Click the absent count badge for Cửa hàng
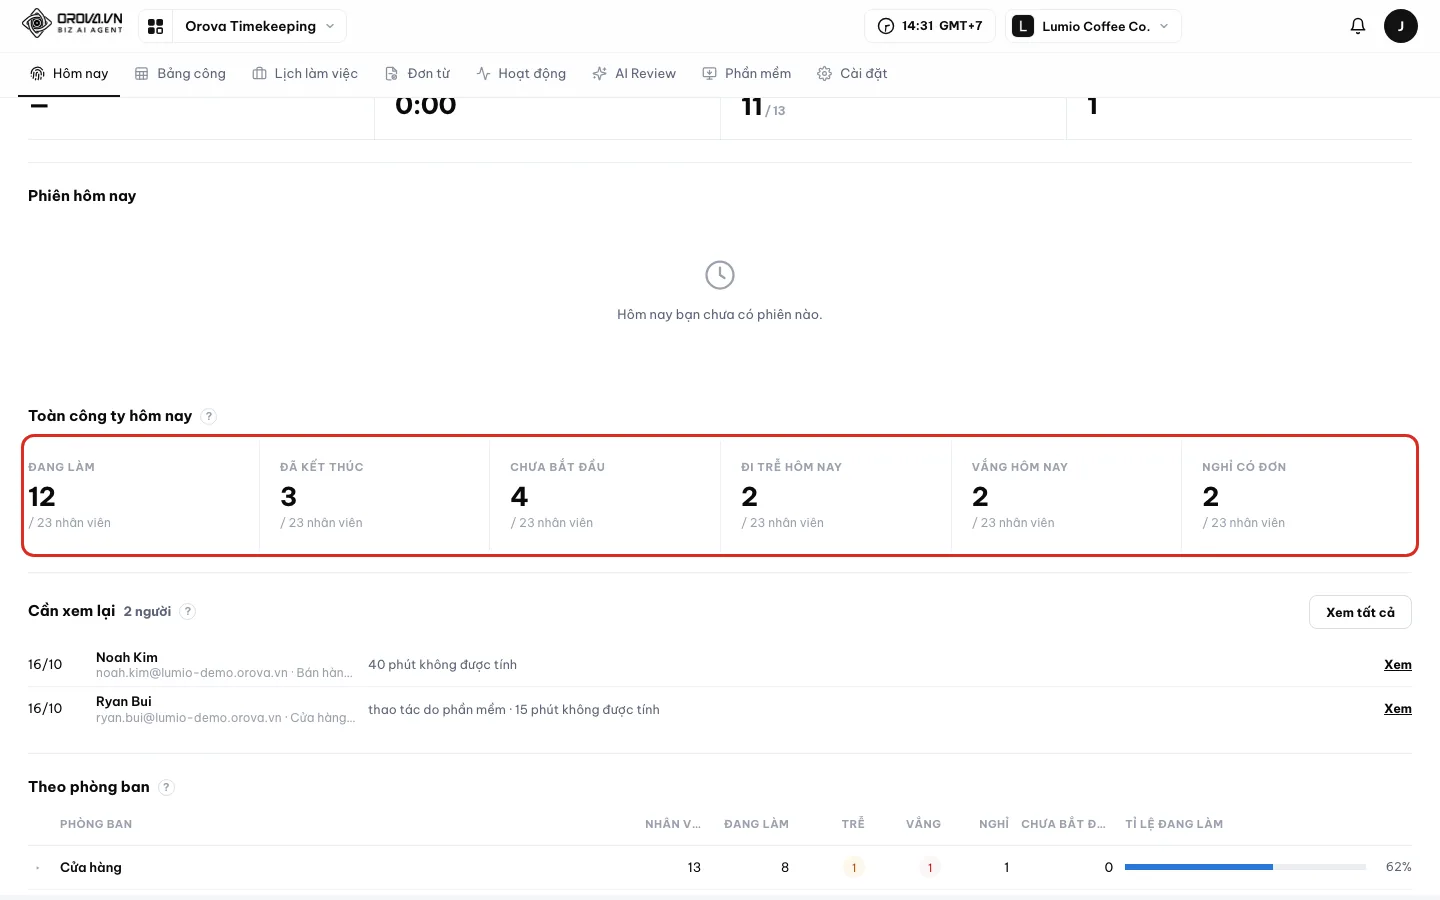The width and height of the screenshot is (1440, 900). click(930, 867)
